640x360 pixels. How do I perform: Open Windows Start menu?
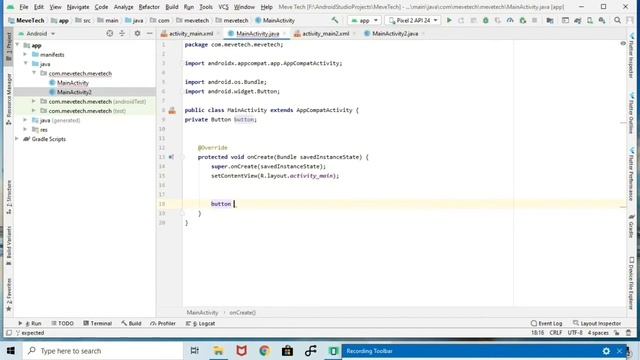point(11,351)
